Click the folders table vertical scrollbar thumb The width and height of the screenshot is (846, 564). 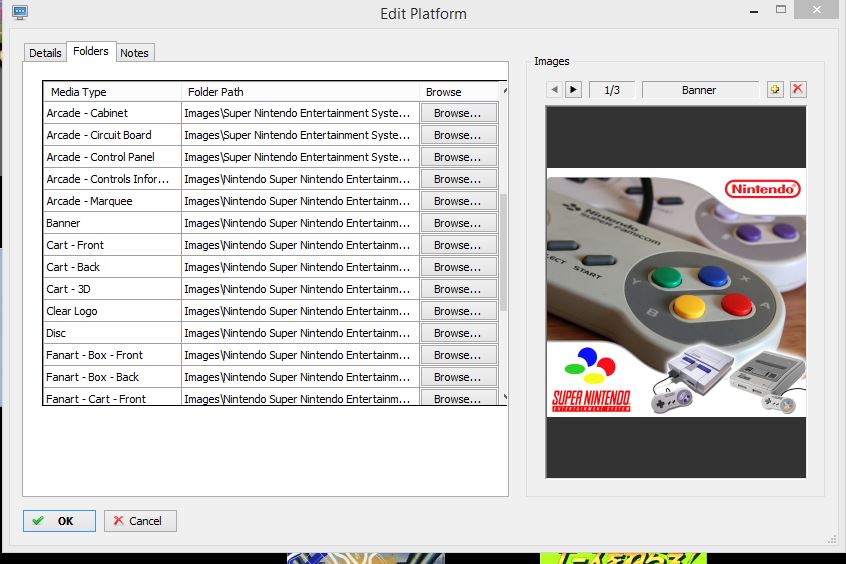(x=504, y=252)
